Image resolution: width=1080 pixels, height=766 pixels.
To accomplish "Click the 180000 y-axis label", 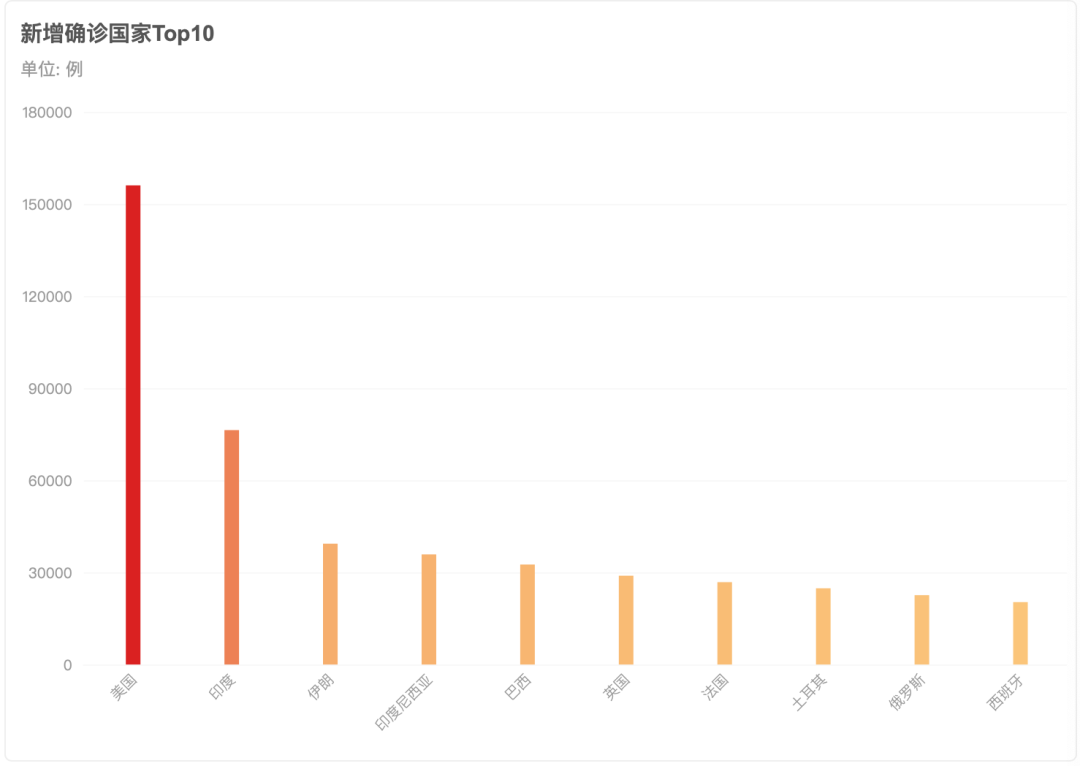I will [x=47, y=113].
